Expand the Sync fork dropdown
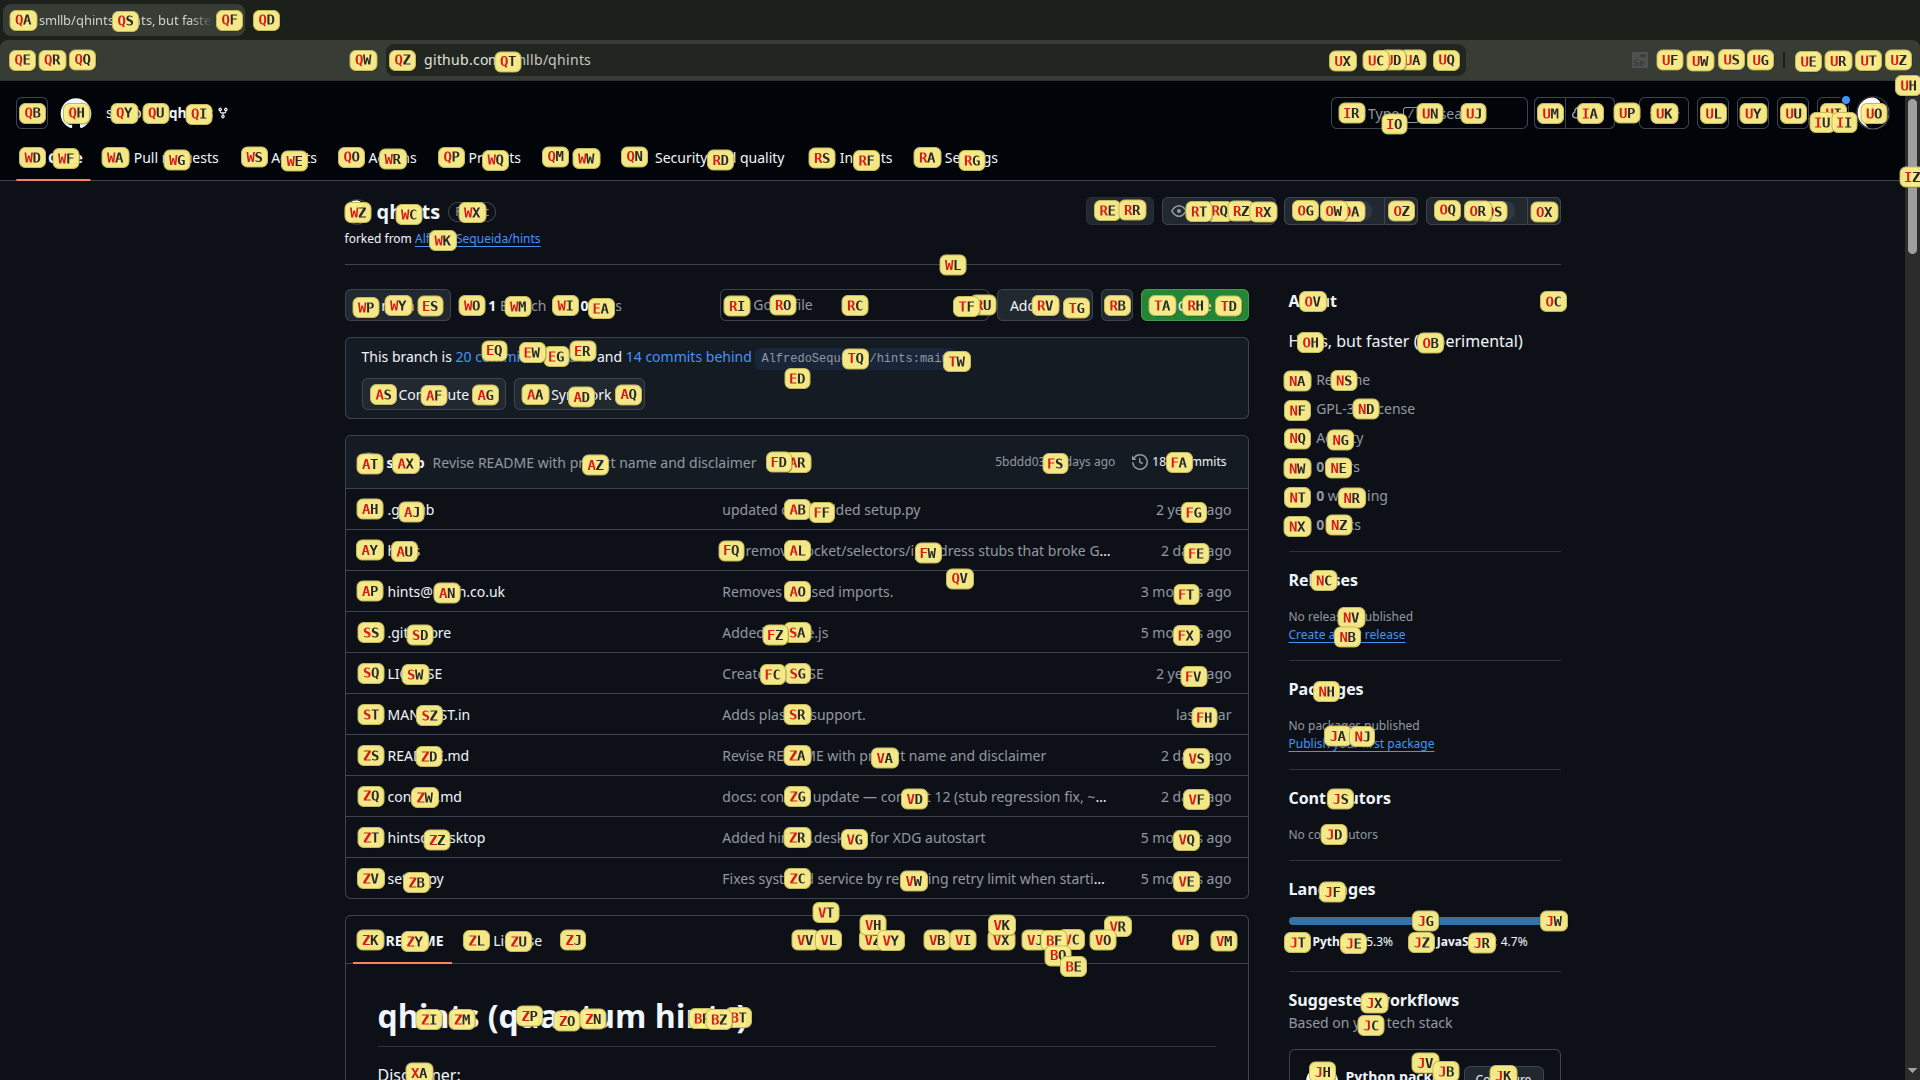 coord(579,395)
